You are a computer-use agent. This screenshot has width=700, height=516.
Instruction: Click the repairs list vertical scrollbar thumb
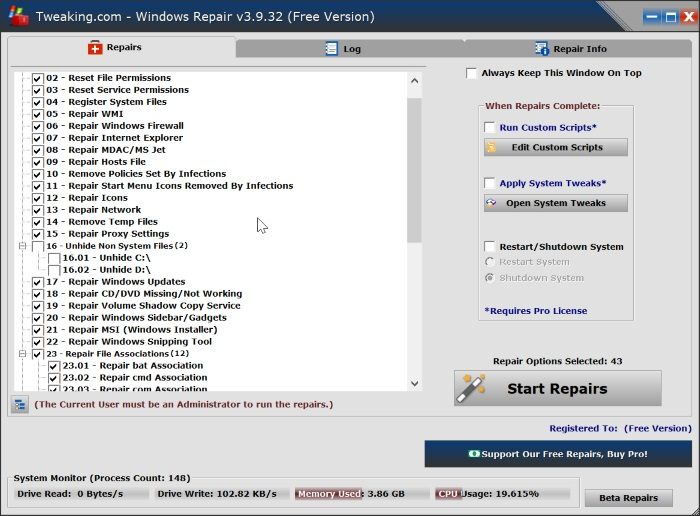(414, 171)
